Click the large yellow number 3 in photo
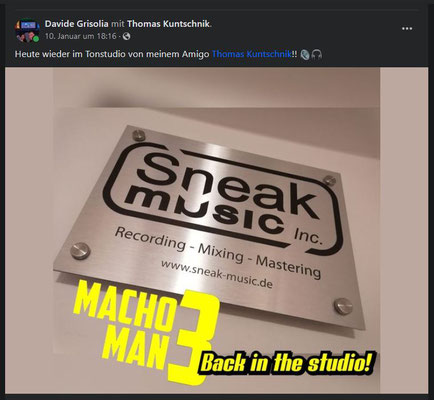This screenshot has height=400, width=434. point(195,337)
